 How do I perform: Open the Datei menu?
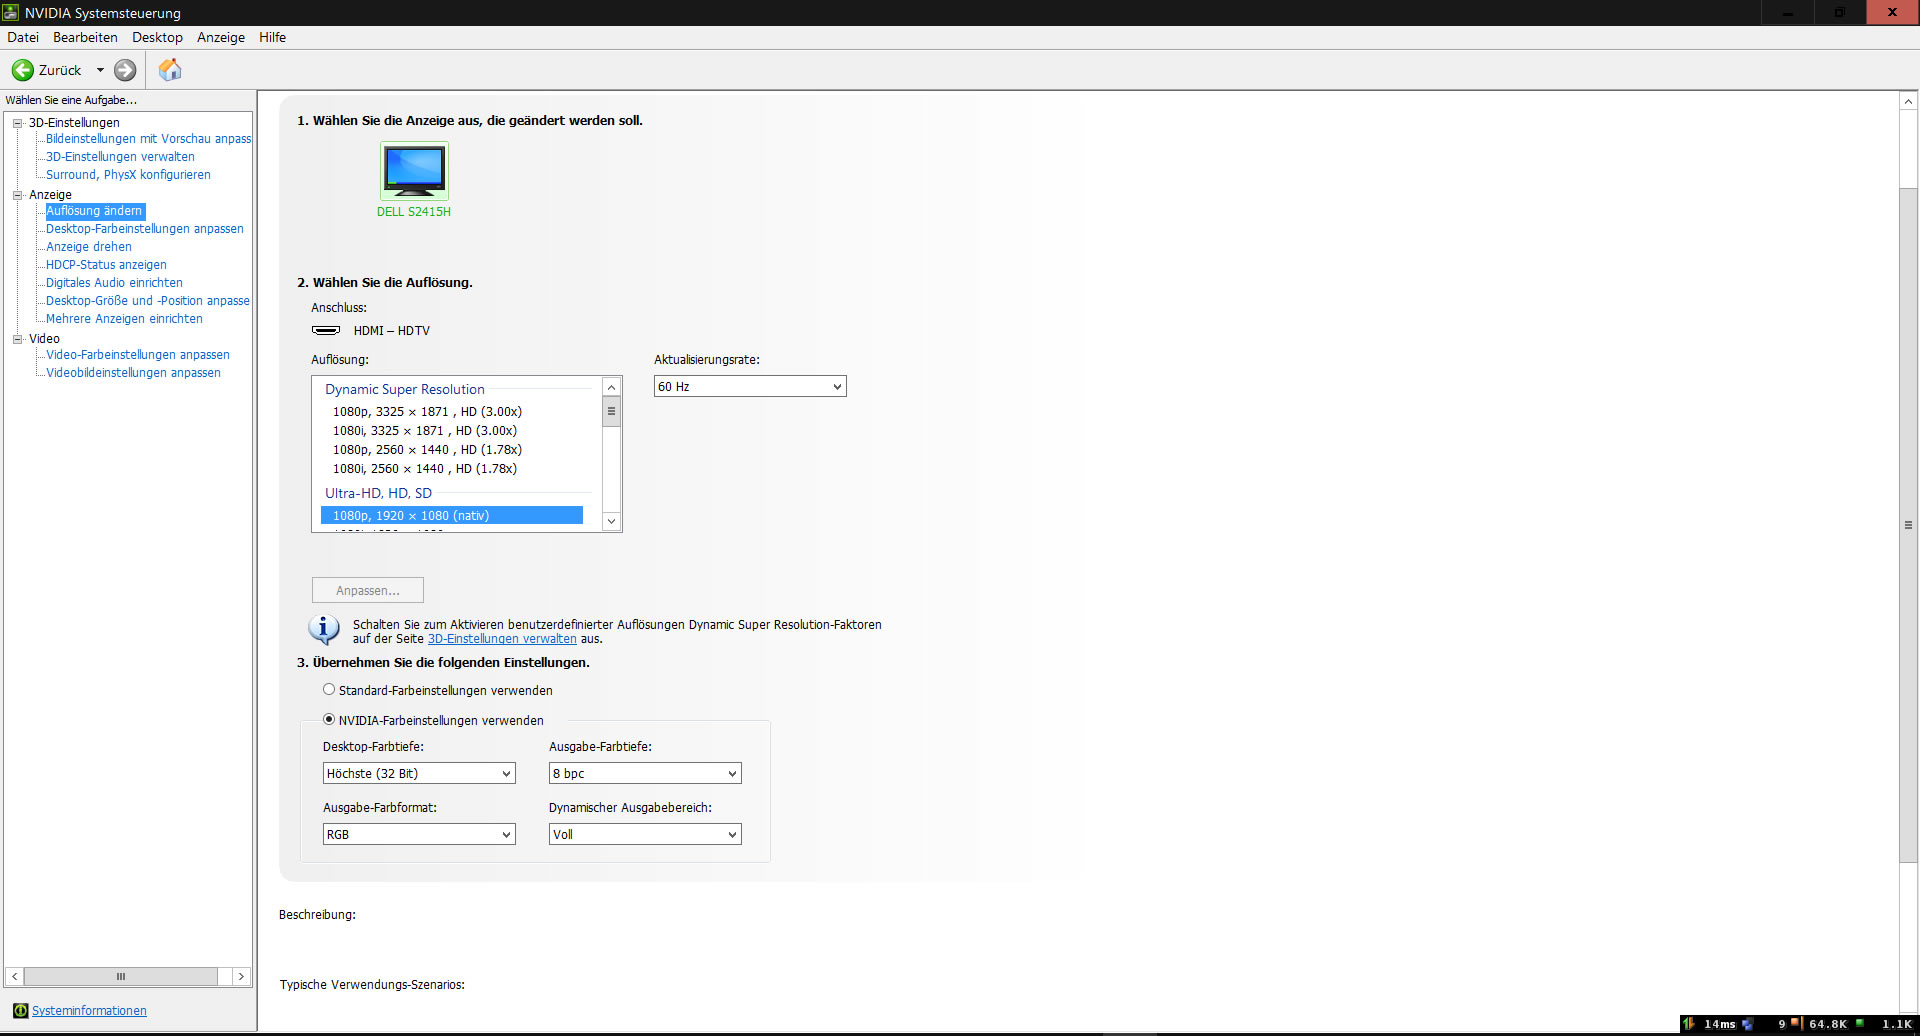point(23,37)
